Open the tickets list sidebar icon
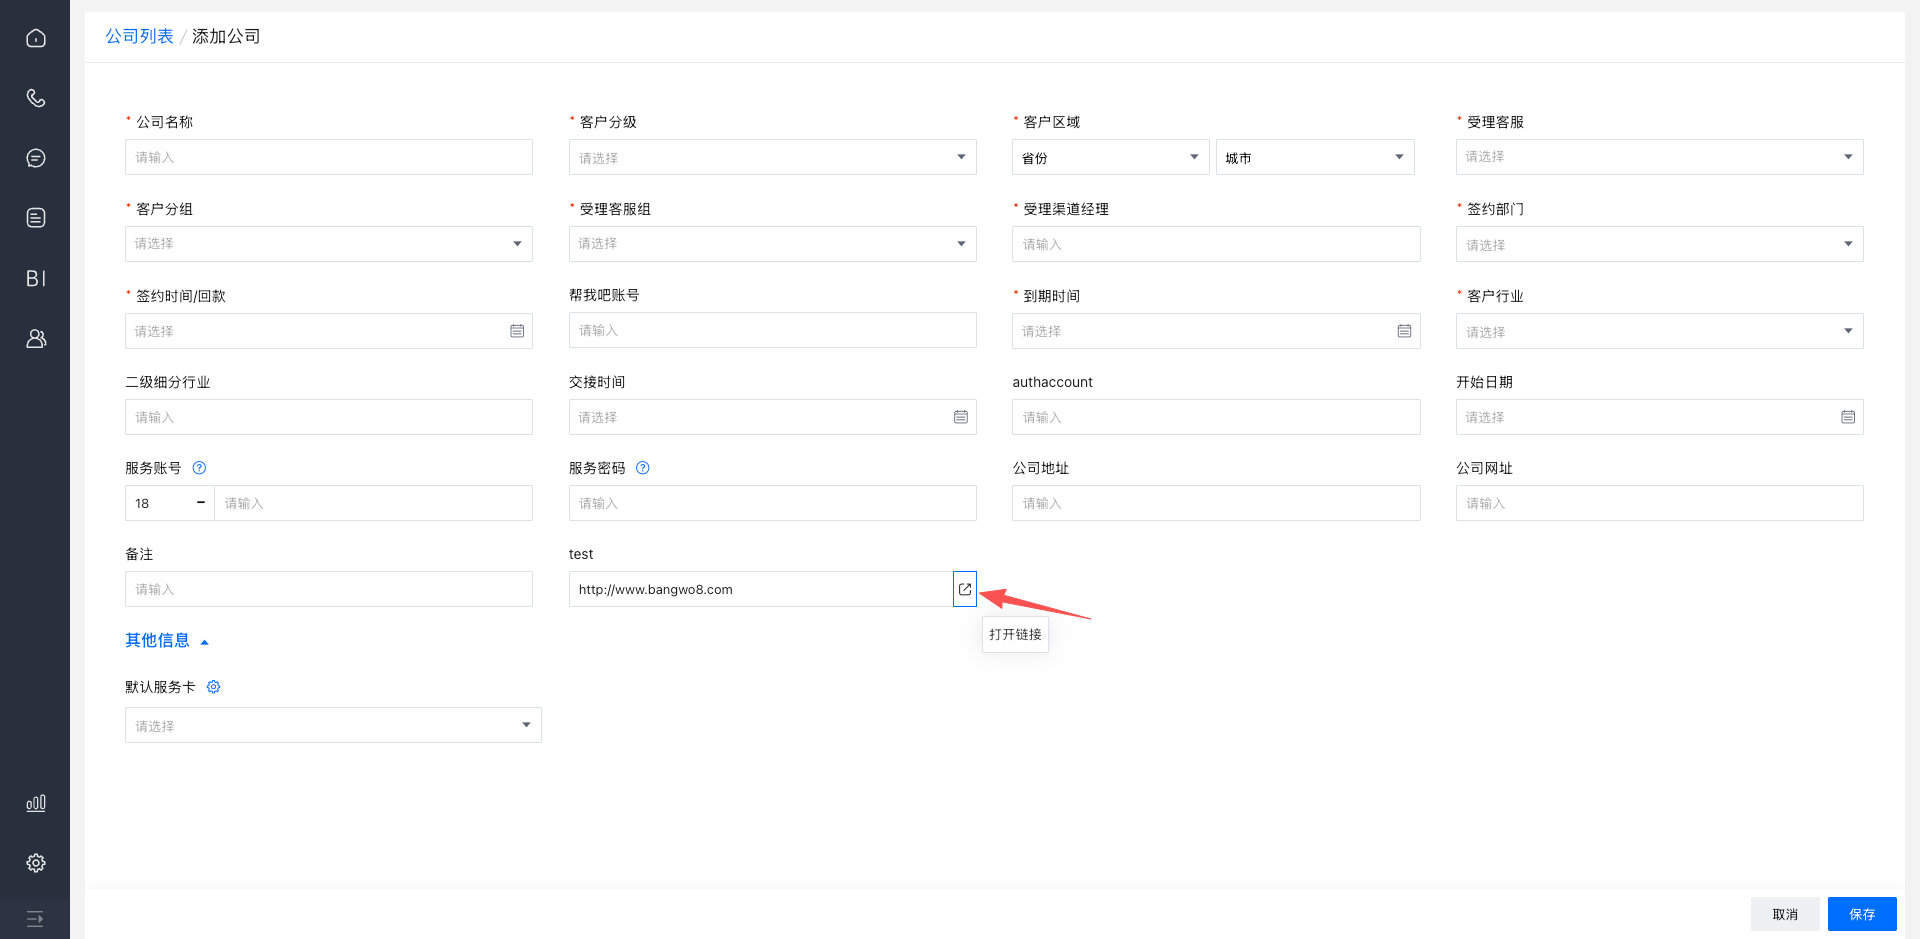Viewport: 1920px width, 939px height. 36,218
